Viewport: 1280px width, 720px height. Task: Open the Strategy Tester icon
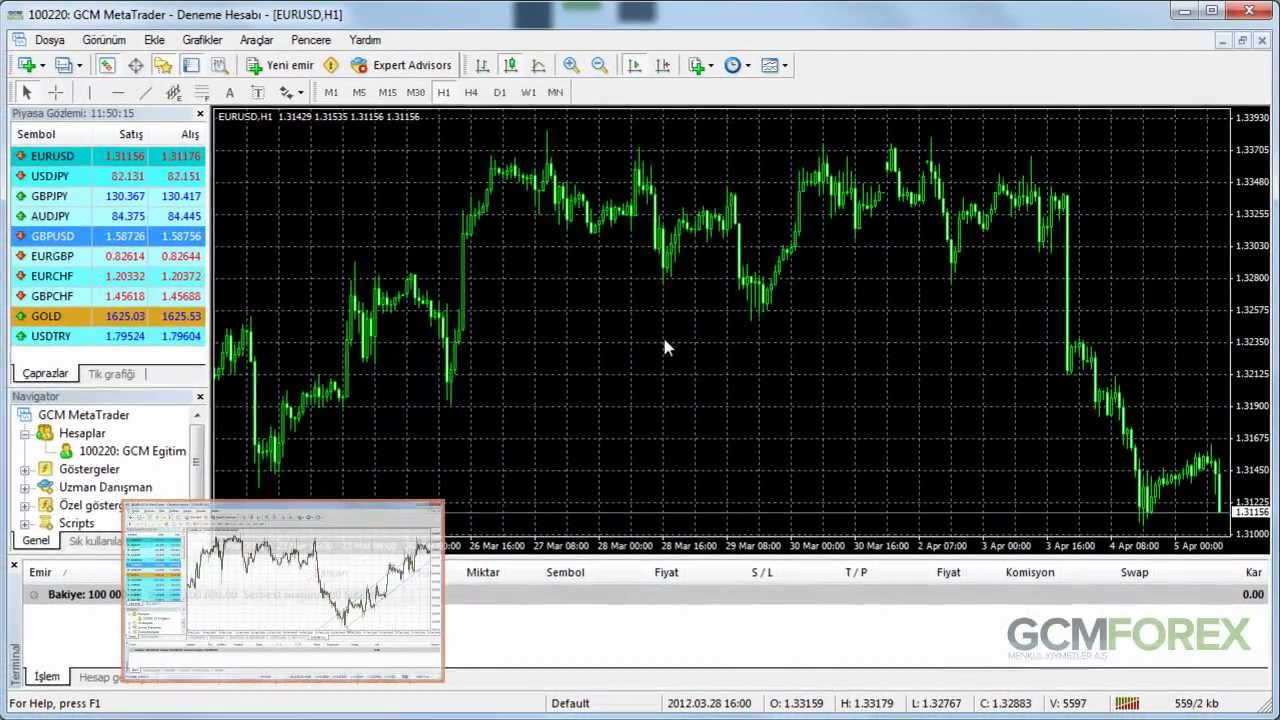[219, 65]
